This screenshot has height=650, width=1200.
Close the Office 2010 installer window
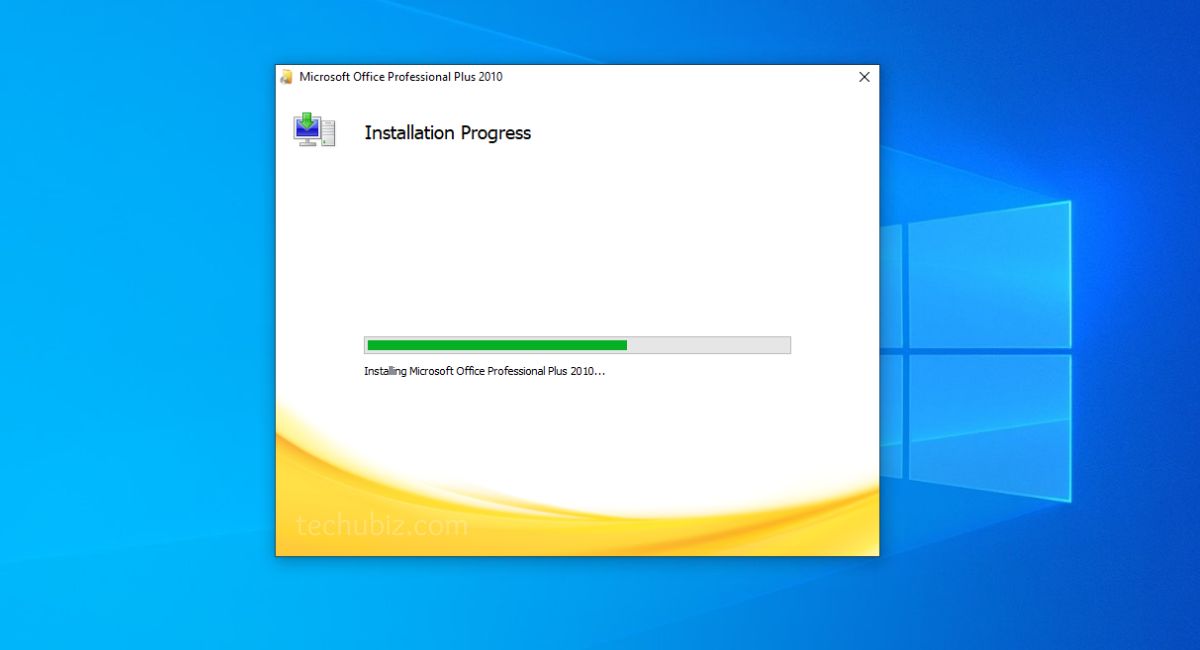tap(864, 77)
